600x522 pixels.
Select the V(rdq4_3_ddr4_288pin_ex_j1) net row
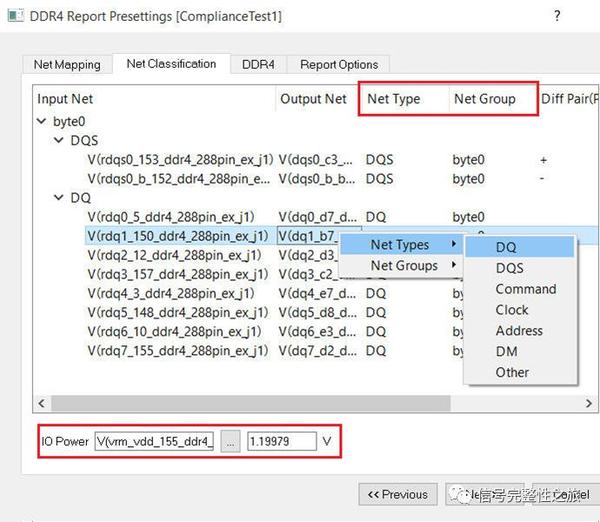point(171,294)
